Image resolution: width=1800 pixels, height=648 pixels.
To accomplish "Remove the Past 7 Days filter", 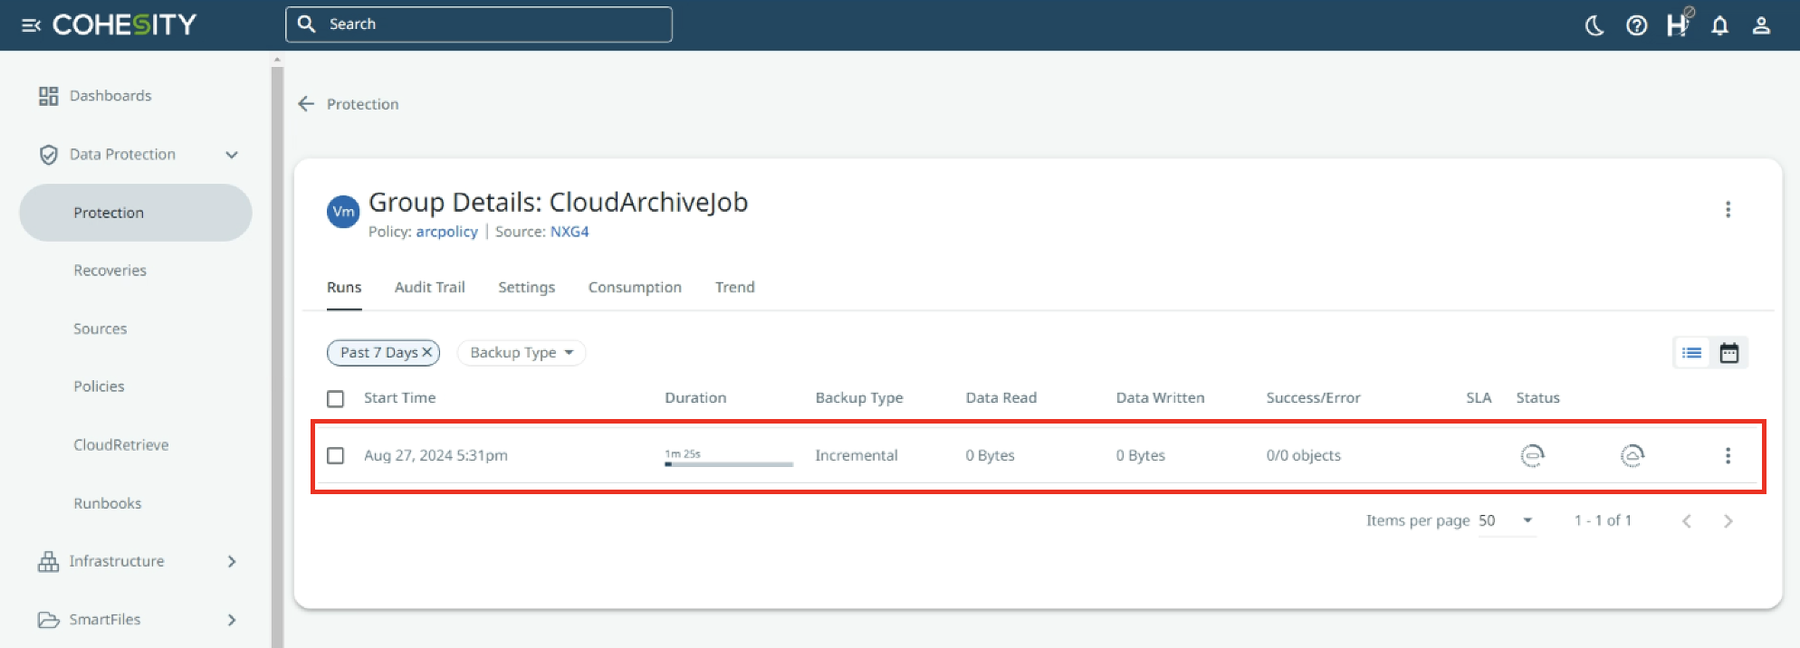I will [x=427, y=352].
